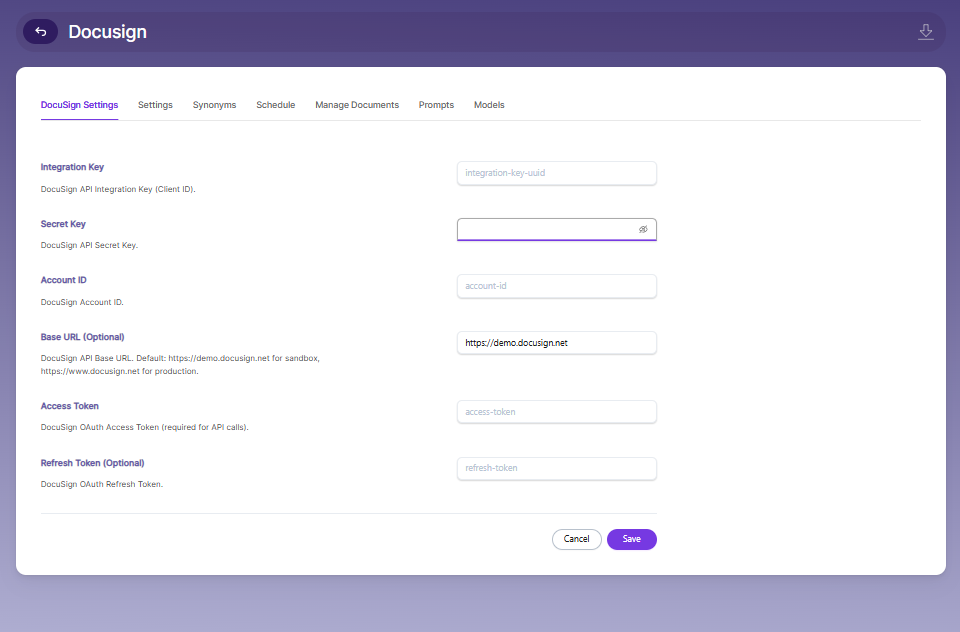The image size is (960, 632).
Task: Click the Base URL field with demo.docusign.net
Action: coord(557,343)
